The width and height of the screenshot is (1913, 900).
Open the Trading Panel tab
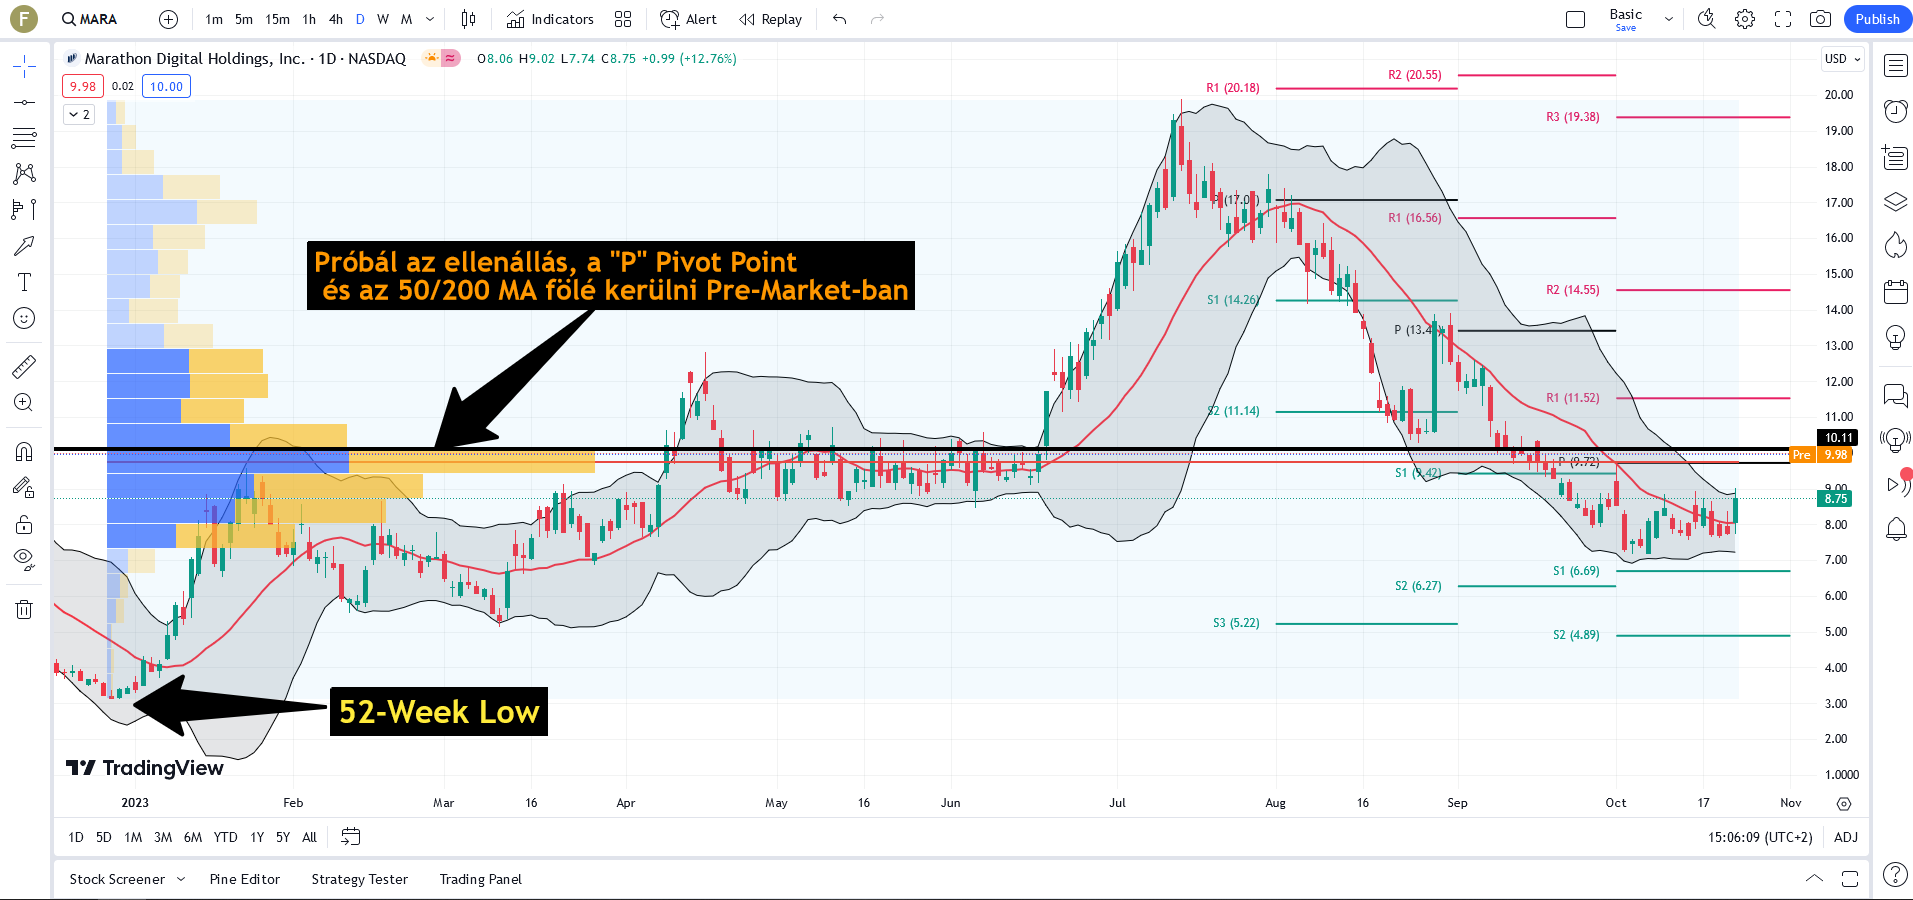pyautogui.click(x=481, y=879)
